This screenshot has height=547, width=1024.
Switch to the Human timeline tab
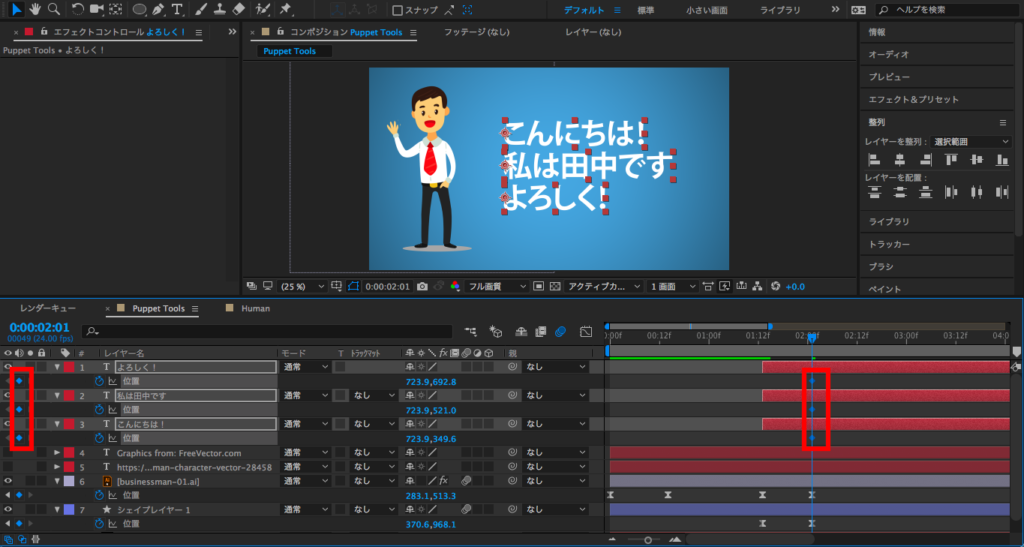point(255,309)
